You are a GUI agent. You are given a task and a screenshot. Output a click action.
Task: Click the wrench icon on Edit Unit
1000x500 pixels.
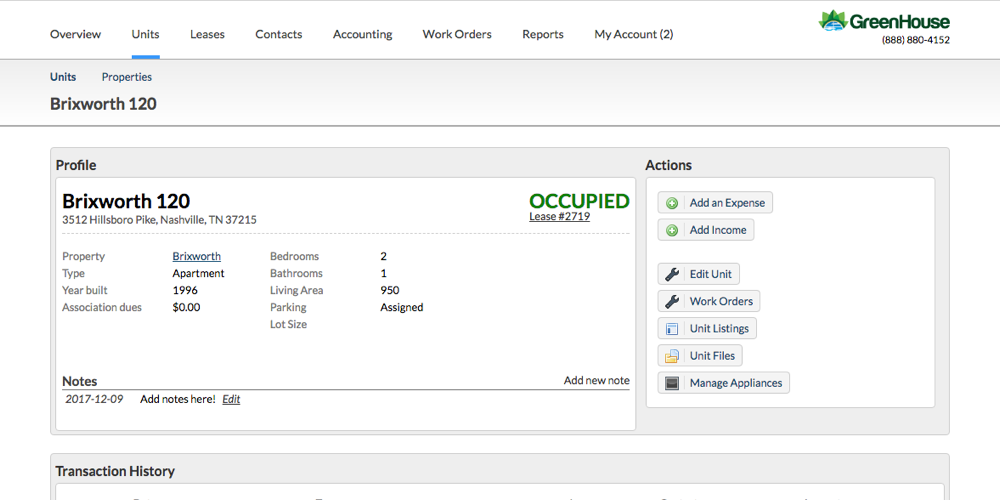(672, 275)
